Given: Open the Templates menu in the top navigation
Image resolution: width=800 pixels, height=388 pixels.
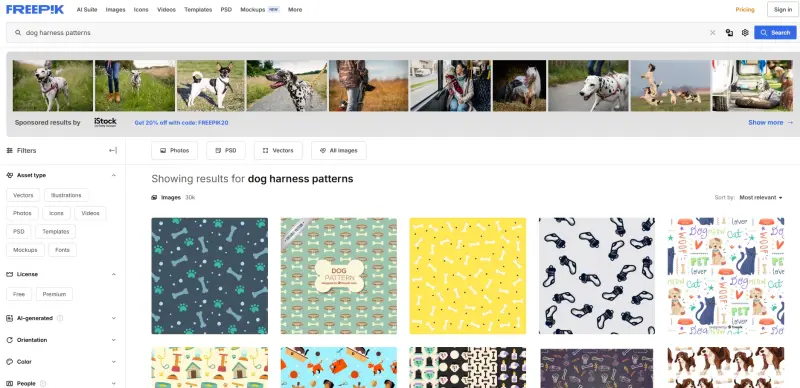Looking at the screenshot, I should pos(198,10).
